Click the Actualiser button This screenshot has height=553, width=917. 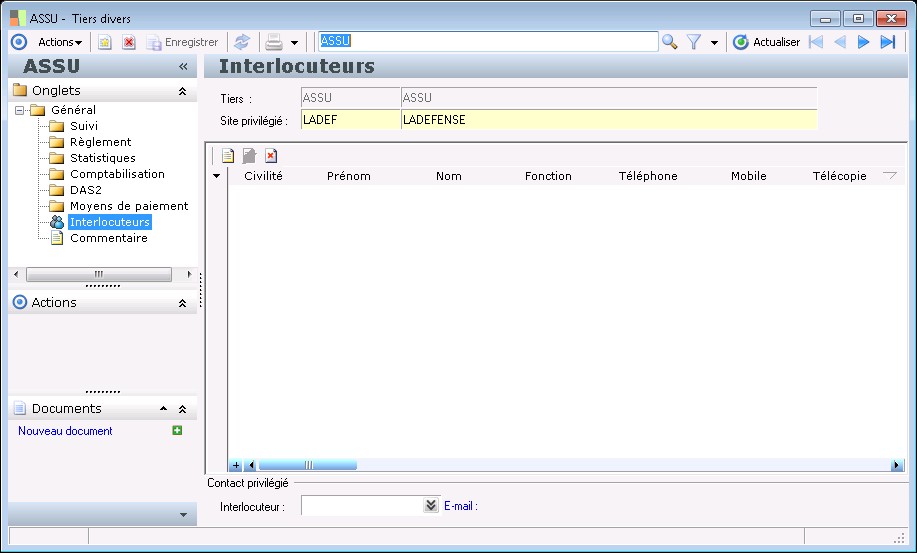click(x=767, y=42)
